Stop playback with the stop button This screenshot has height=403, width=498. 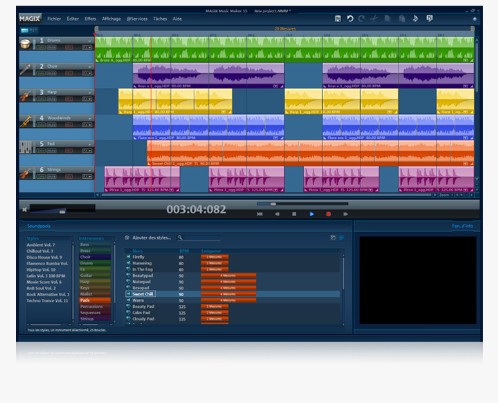click(294, 214)
